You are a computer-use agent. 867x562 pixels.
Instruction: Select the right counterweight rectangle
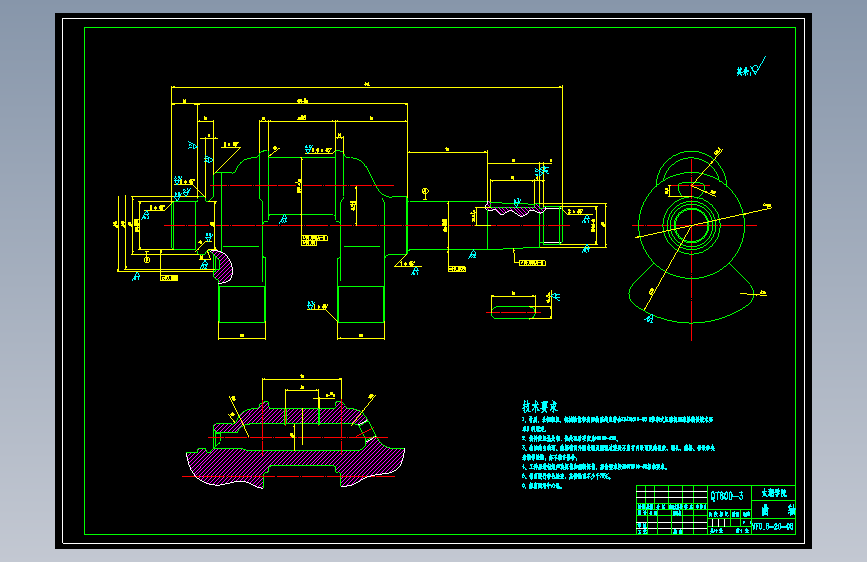click(361, 304)
